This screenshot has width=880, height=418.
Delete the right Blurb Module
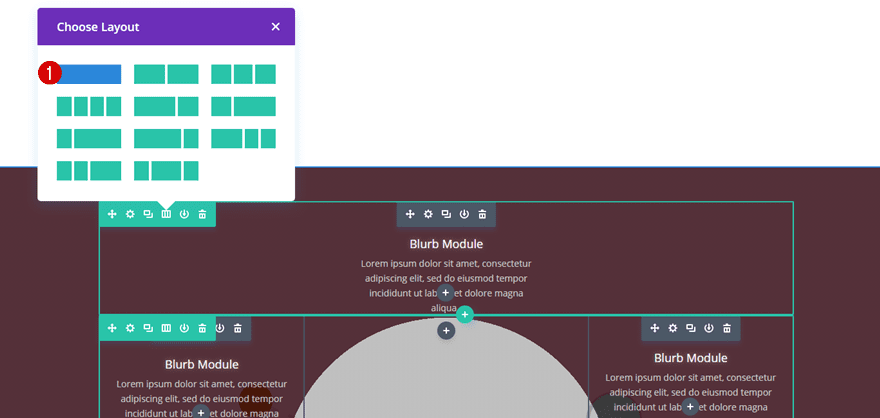click(727, 328)
